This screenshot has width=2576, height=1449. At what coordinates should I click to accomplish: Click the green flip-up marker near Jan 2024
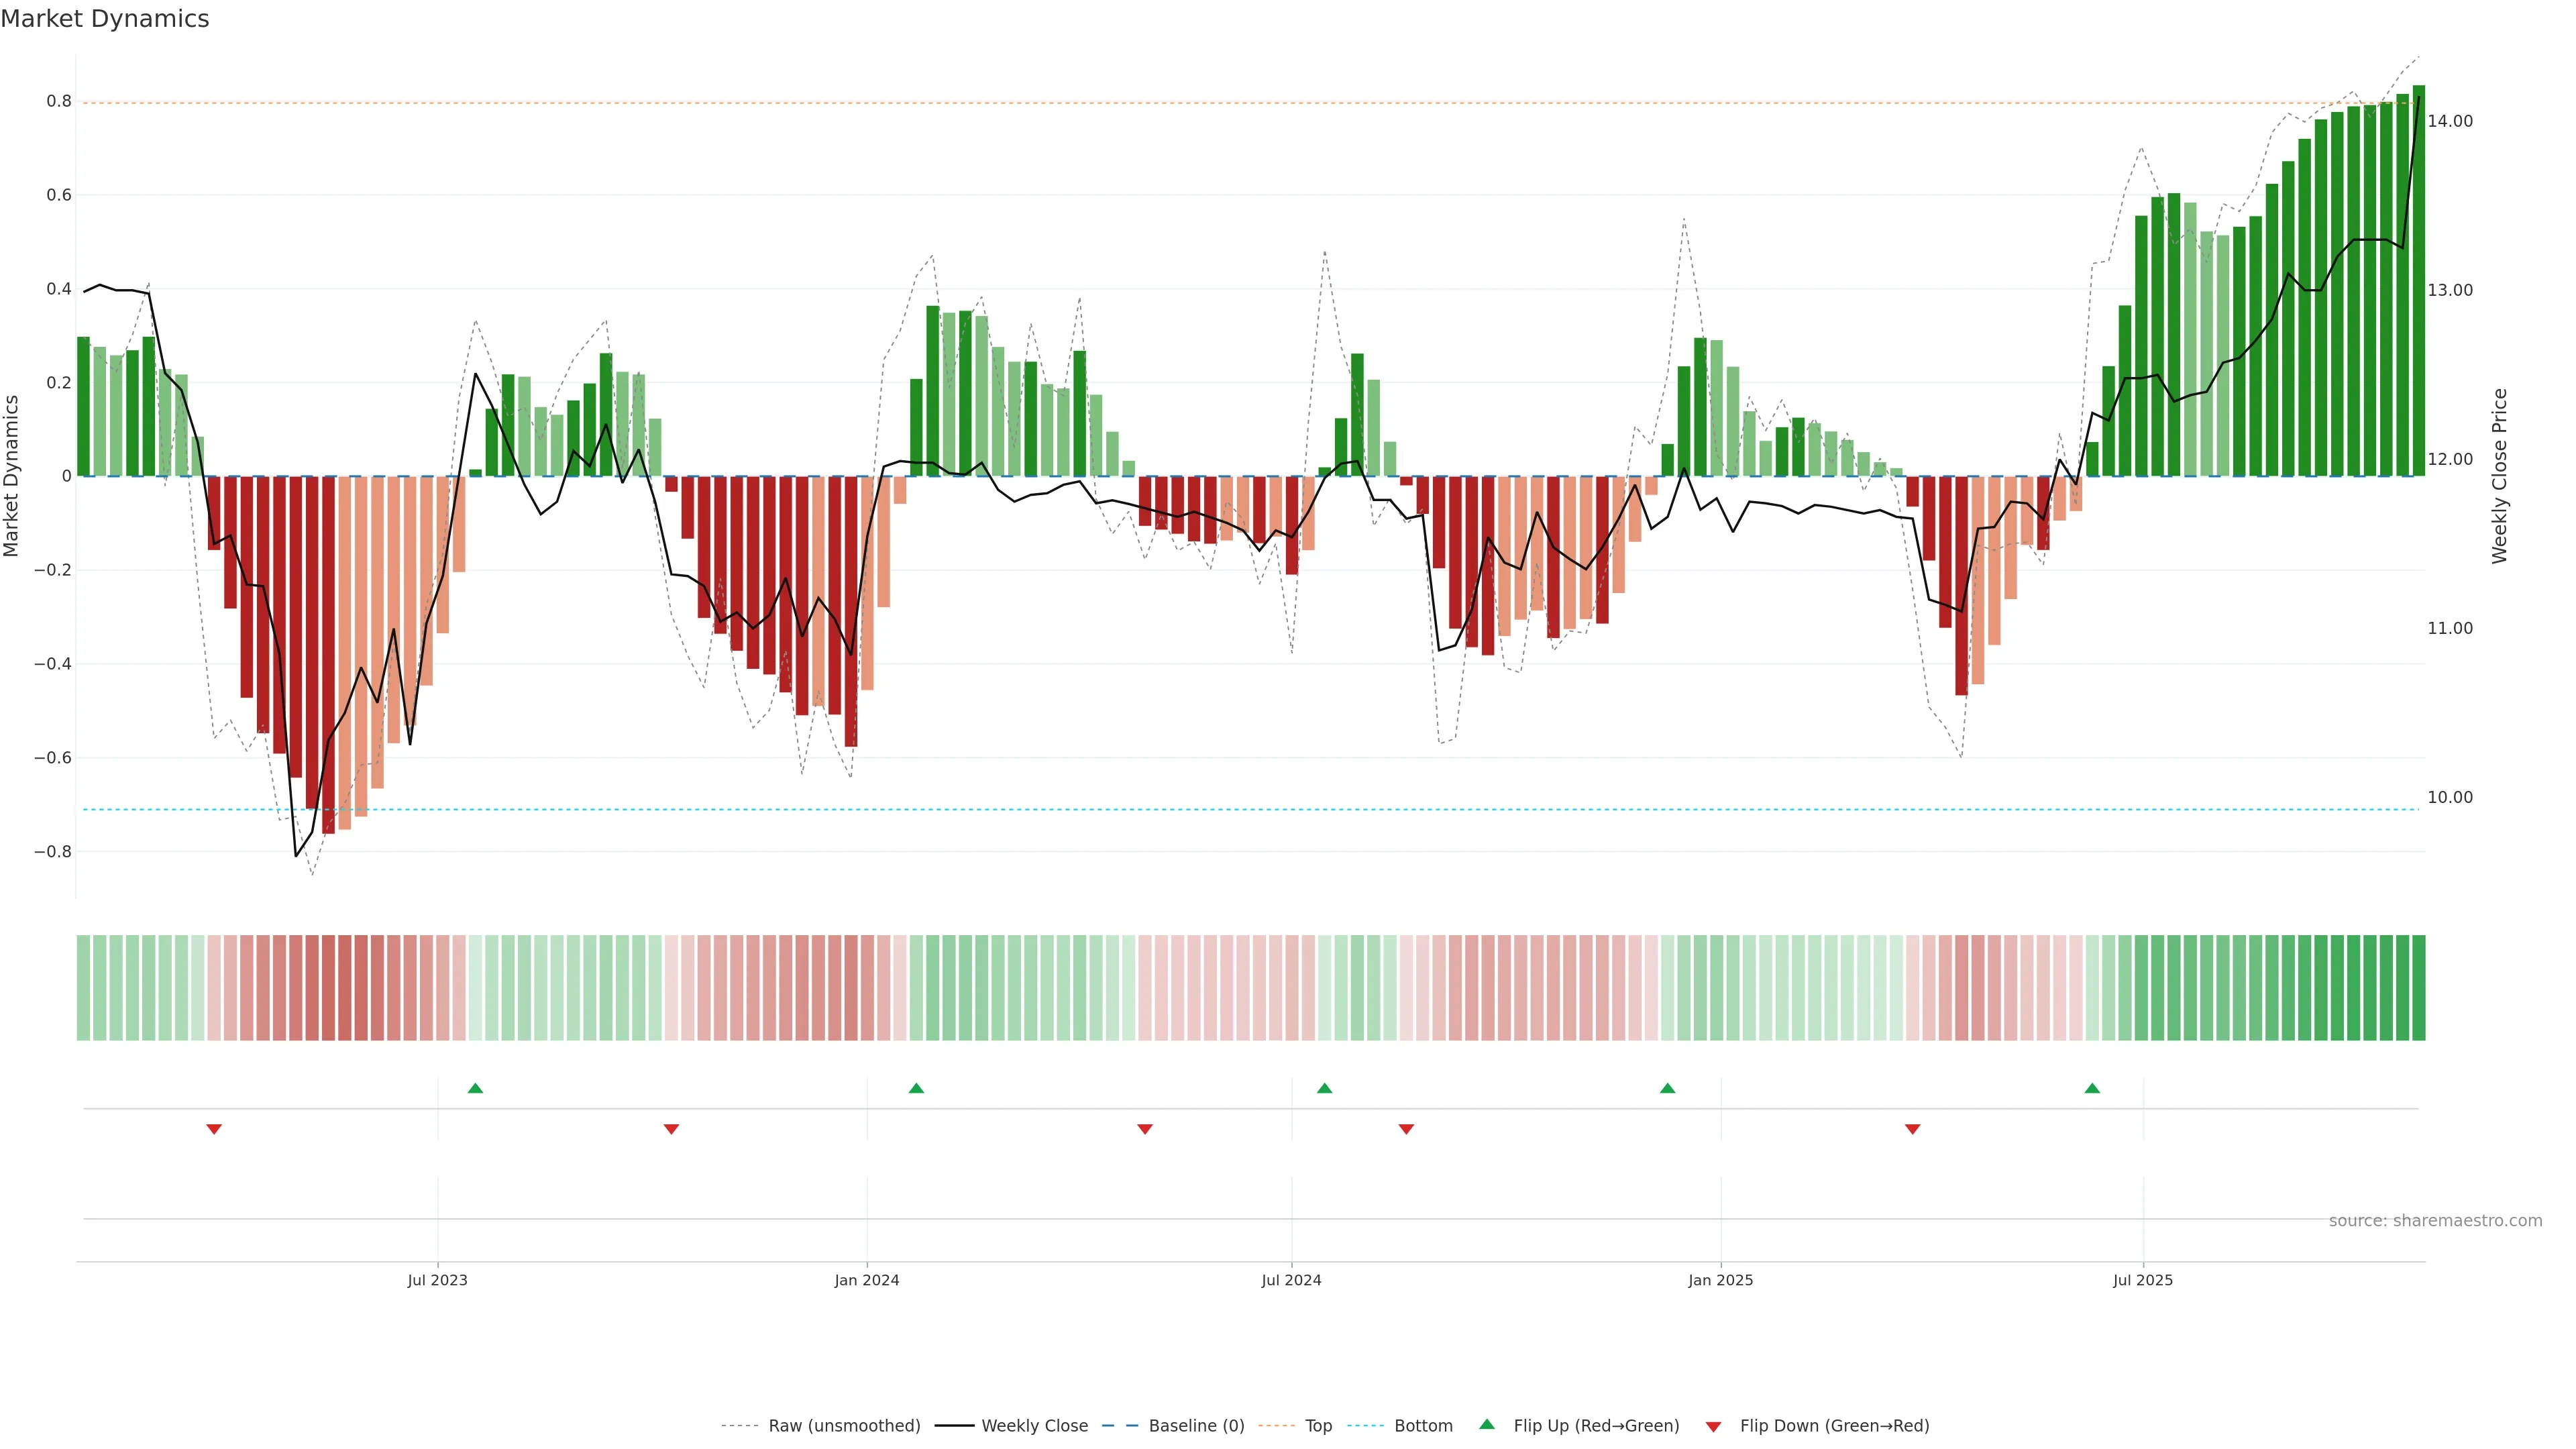click(x=916, y=1088)
